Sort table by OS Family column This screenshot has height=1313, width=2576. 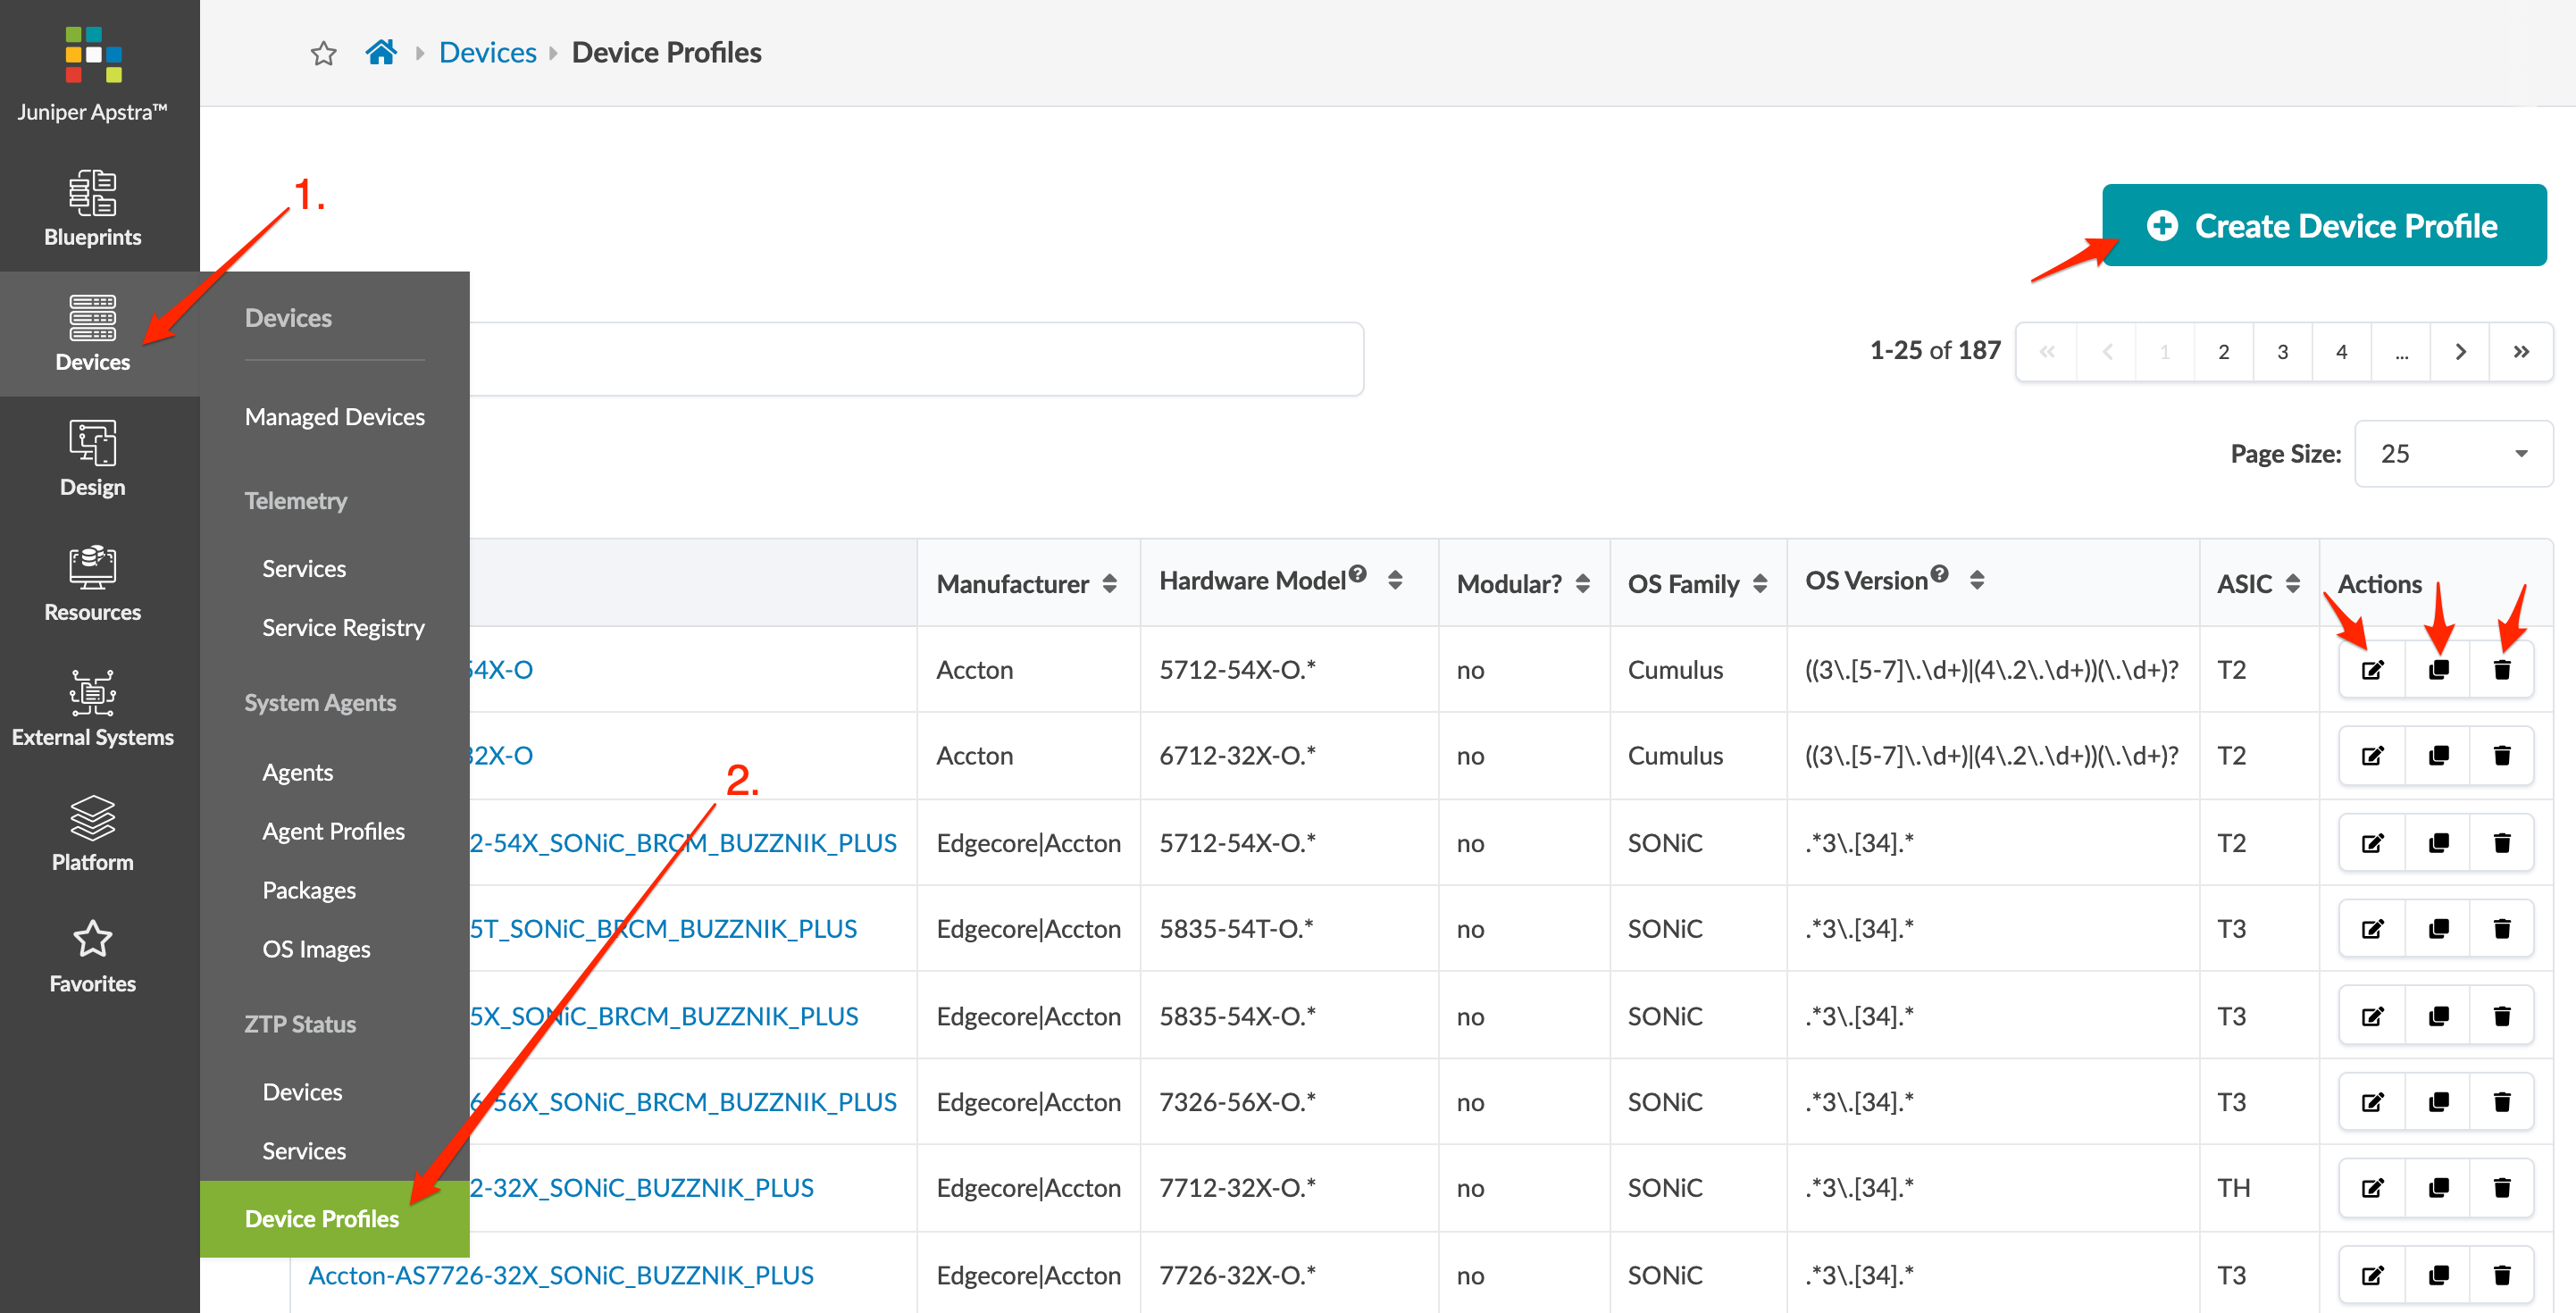pos(1760,584)
